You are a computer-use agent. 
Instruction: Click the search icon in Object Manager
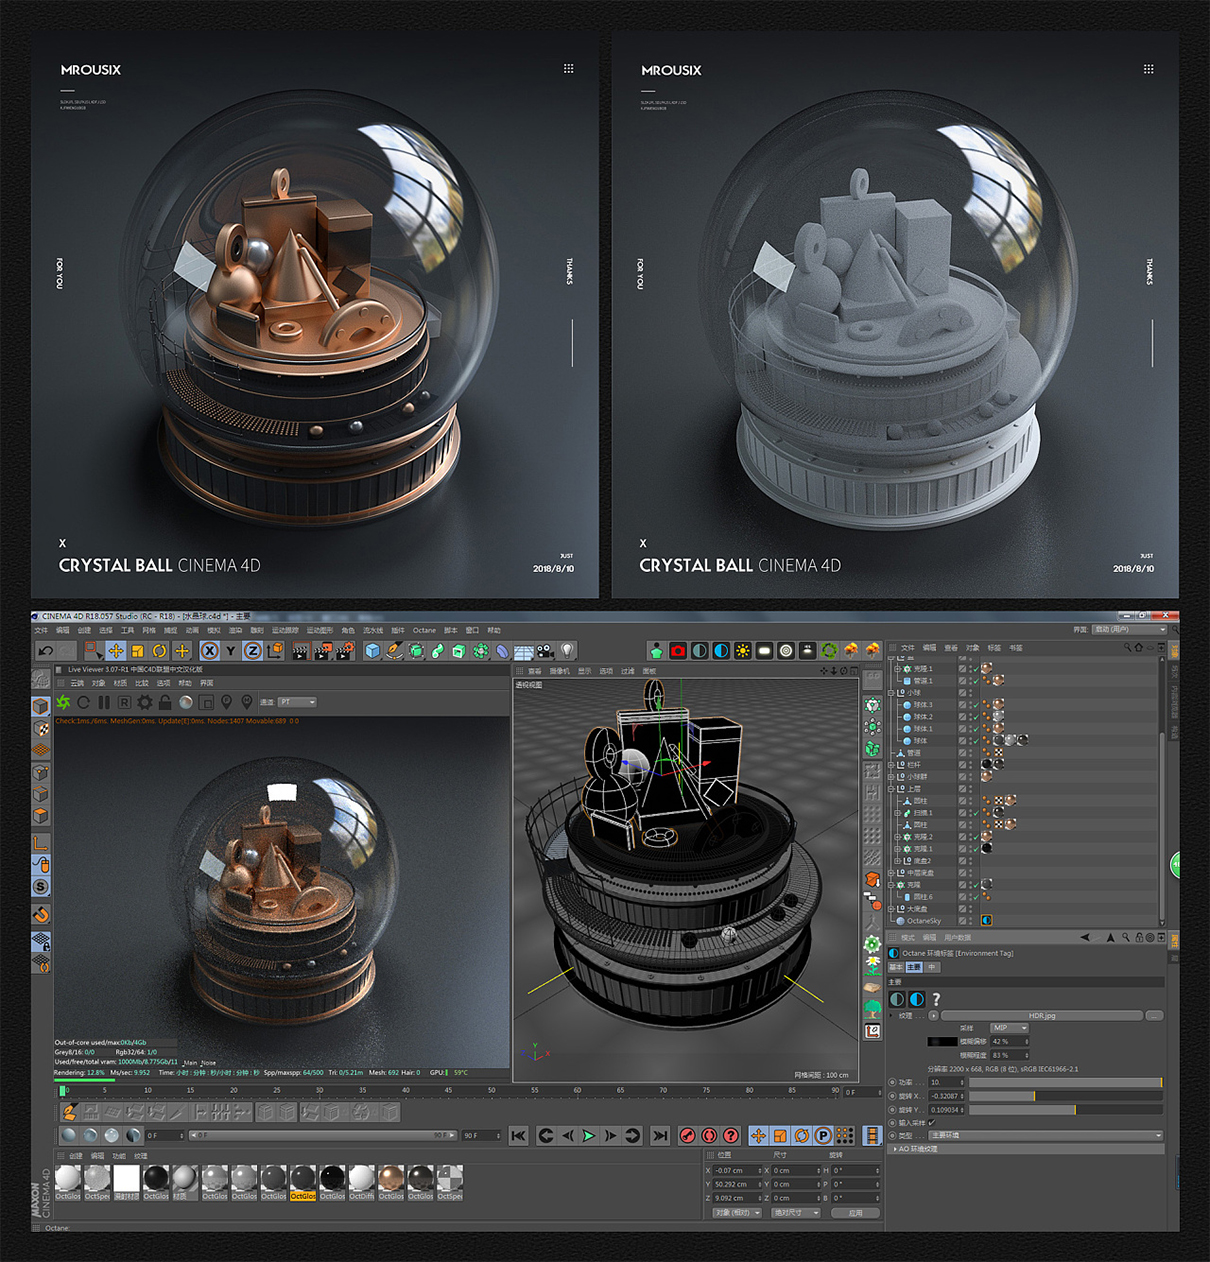click(x=1127, y=647)
